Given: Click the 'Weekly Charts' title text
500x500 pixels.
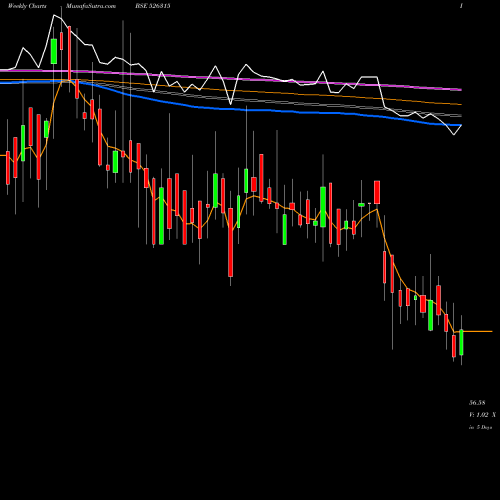Looking at the screenshot, I should (x=27, y=6).
